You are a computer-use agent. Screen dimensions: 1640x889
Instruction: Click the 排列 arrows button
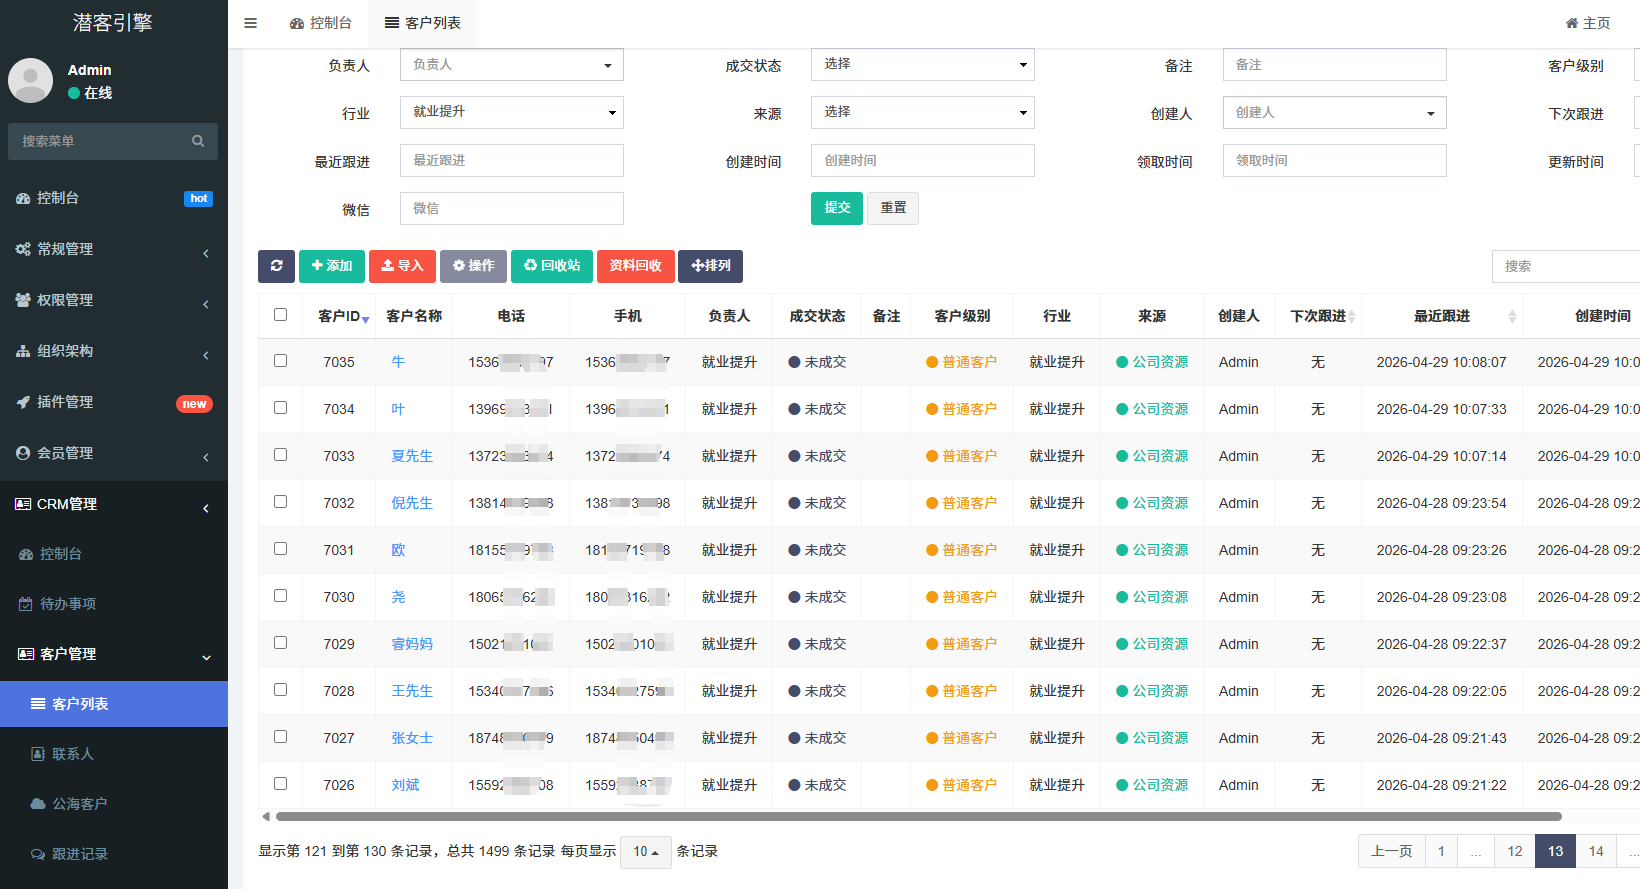[711, 266]
